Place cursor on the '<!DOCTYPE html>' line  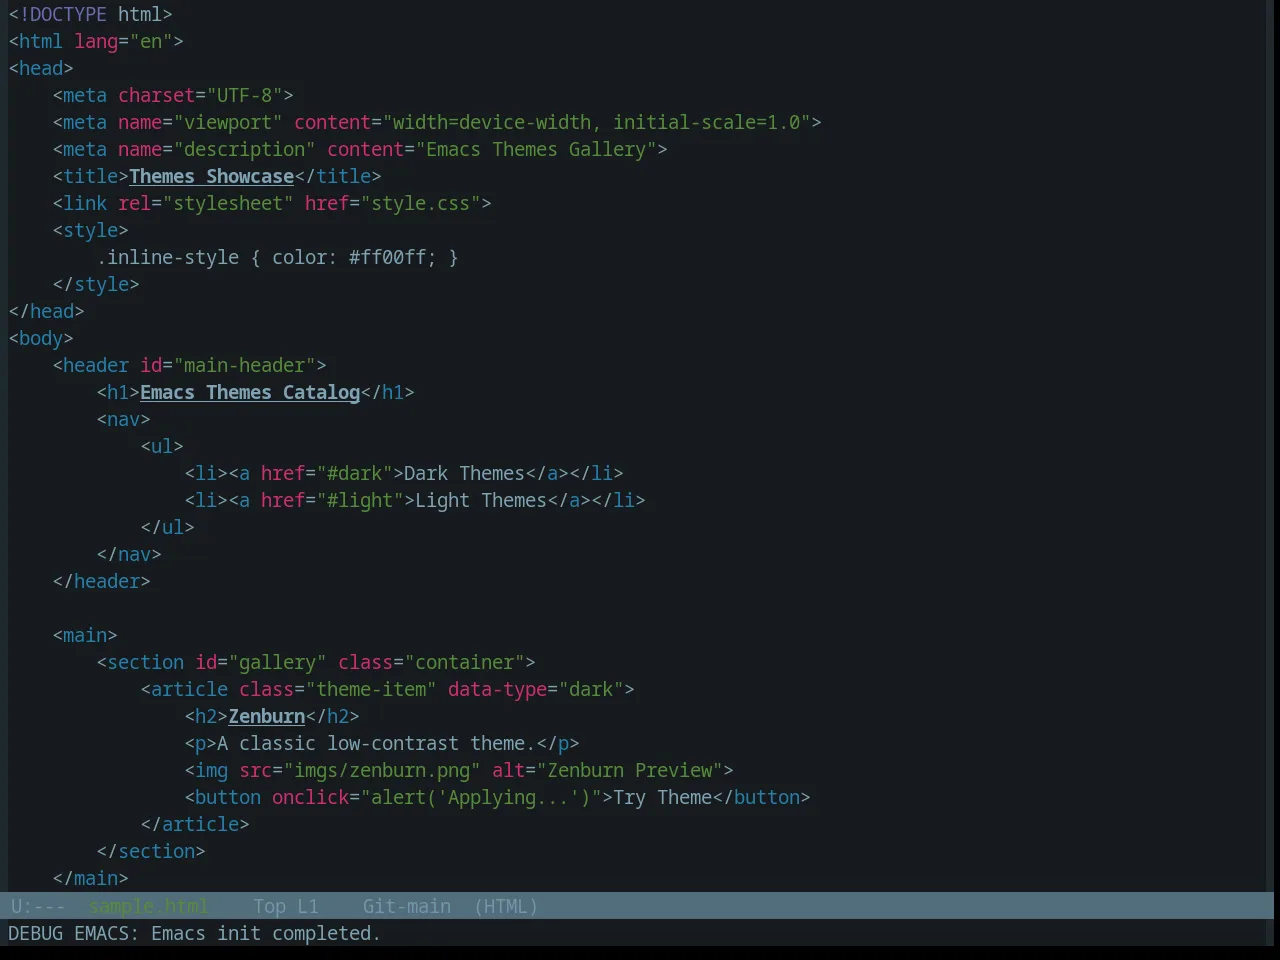click(90, 14)
